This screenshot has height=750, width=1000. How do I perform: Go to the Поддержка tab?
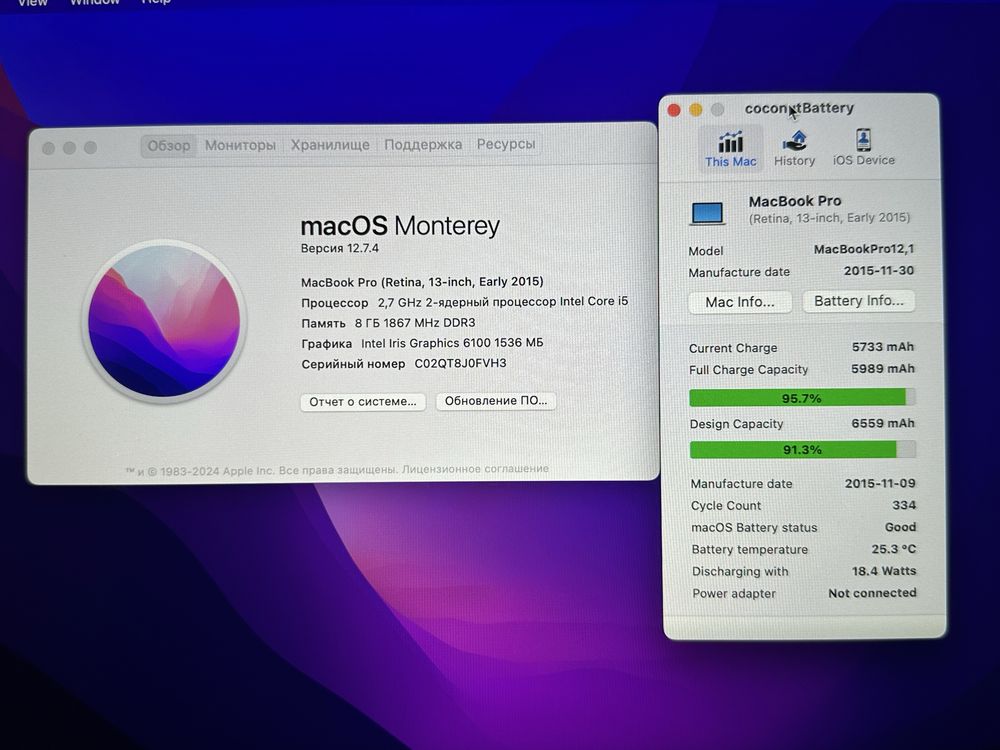click(x=423, y=144)
